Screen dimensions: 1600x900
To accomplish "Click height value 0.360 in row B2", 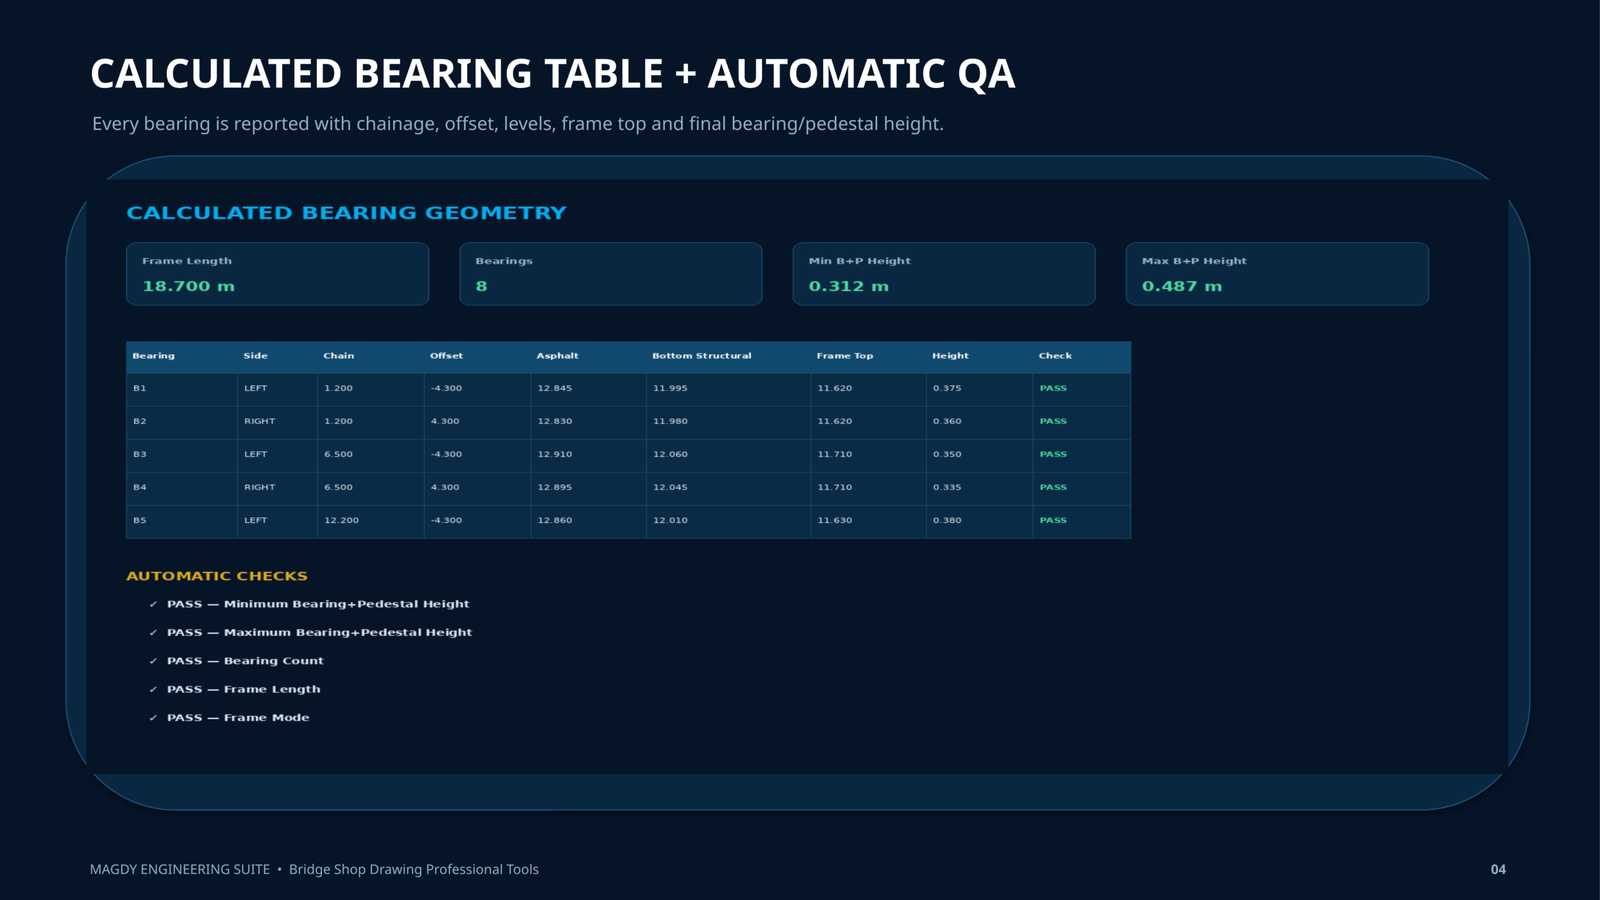I will (947, 421).
